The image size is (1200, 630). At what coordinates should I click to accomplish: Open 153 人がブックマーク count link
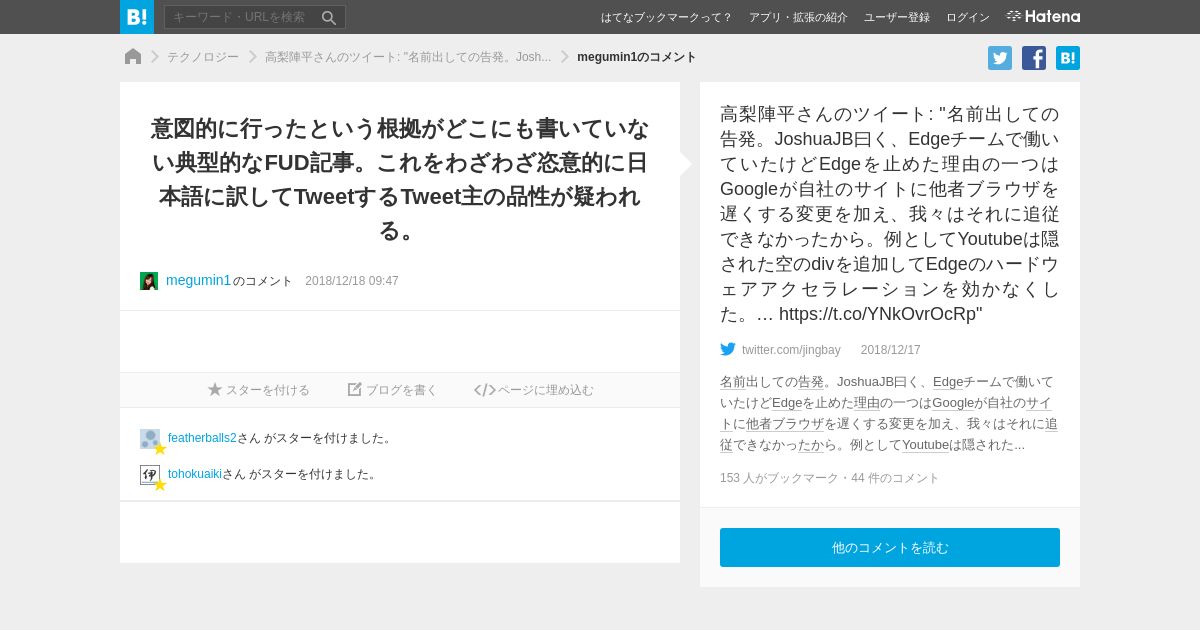[779, 478]
